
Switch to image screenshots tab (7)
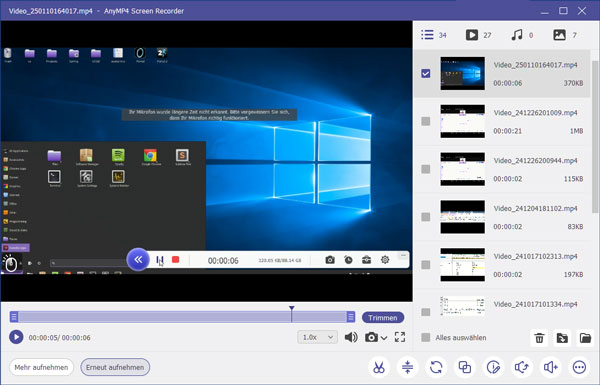click(x=565, y=35)
